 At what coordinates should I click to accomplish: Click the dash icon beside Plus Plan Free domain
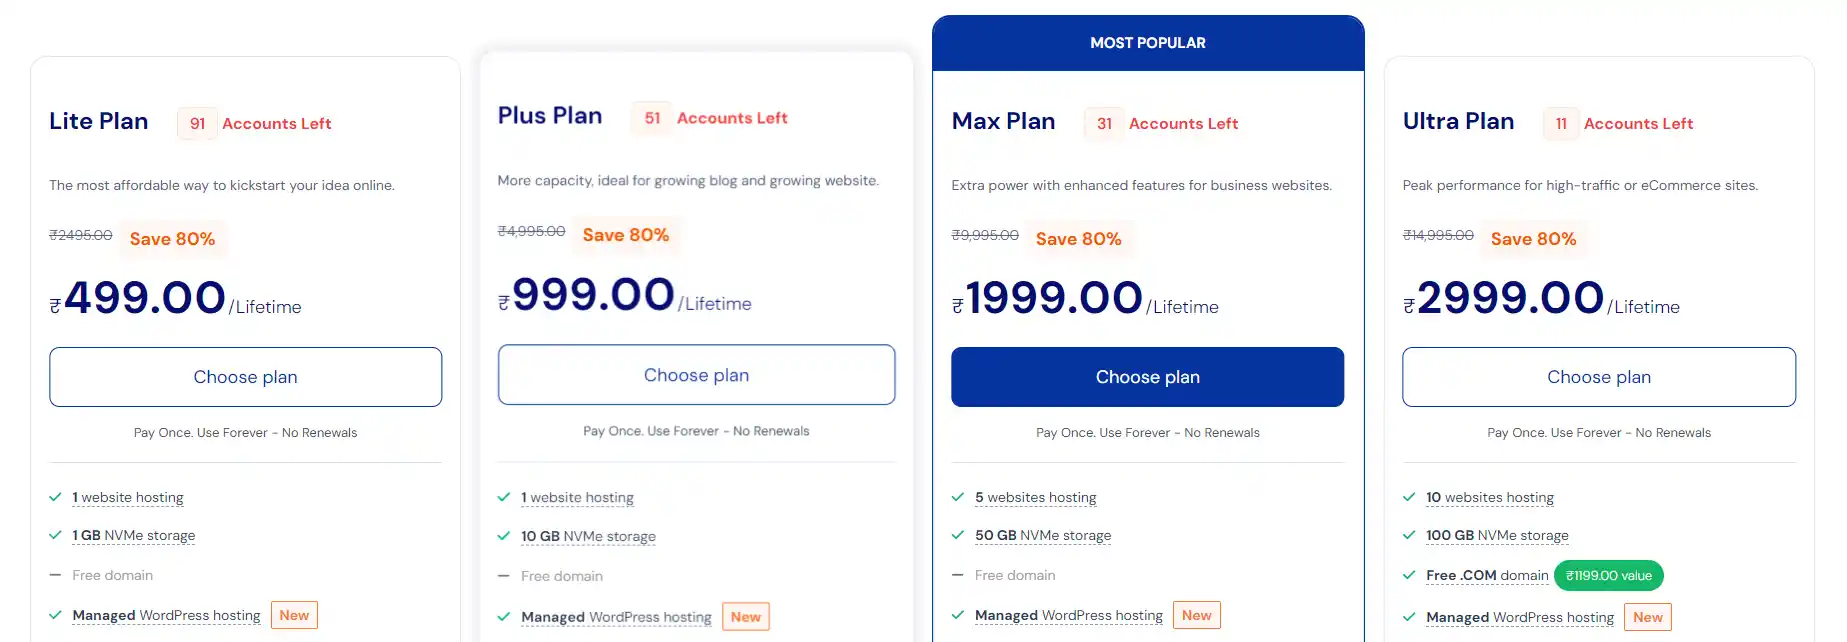[x=504, y=576]
